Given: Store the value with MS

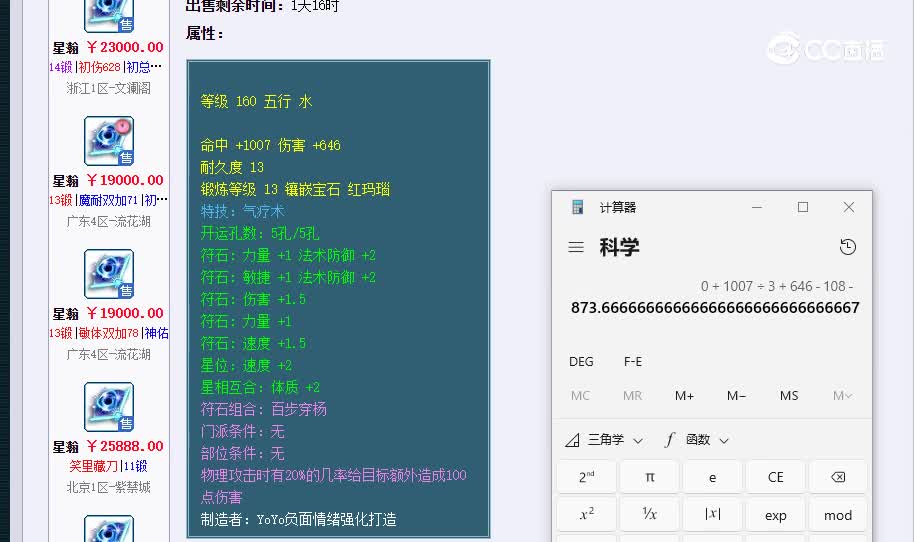Looking at the screenshot, I should click(x=789, y=396).
